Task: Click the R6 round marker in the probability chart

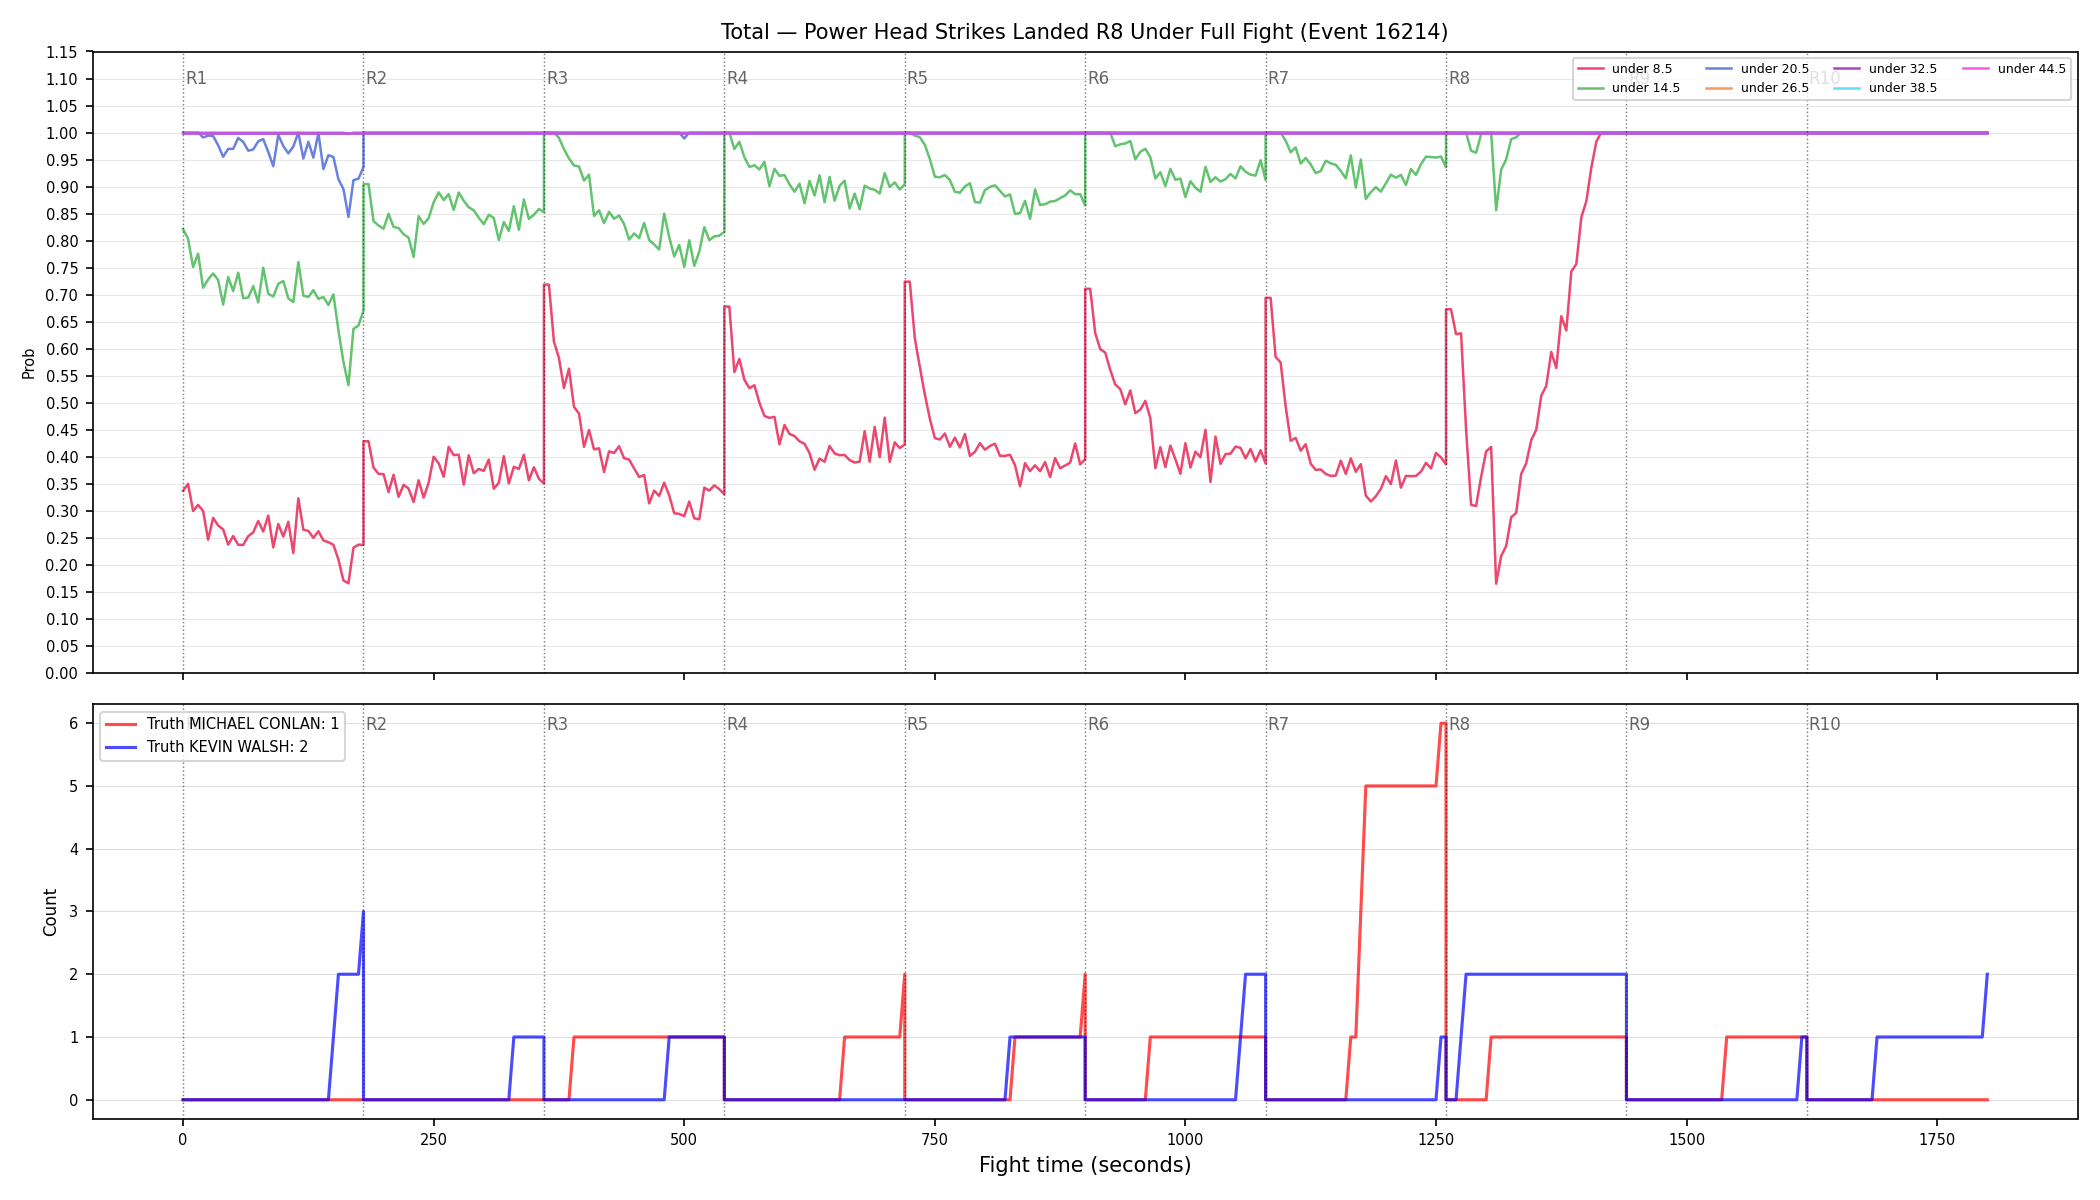Action: tap(1098, 78)
